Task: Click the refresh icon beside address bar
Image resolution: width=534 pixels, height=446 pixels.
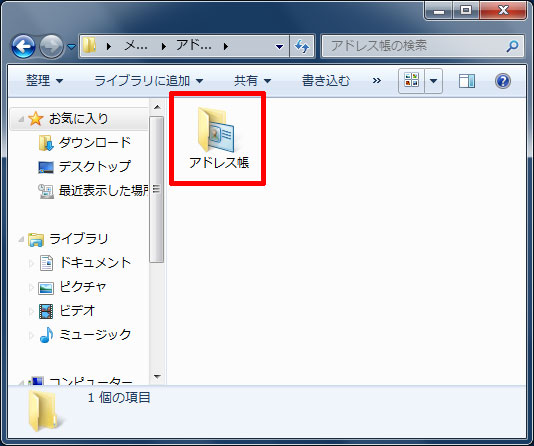Action: (x=302, y=46)
